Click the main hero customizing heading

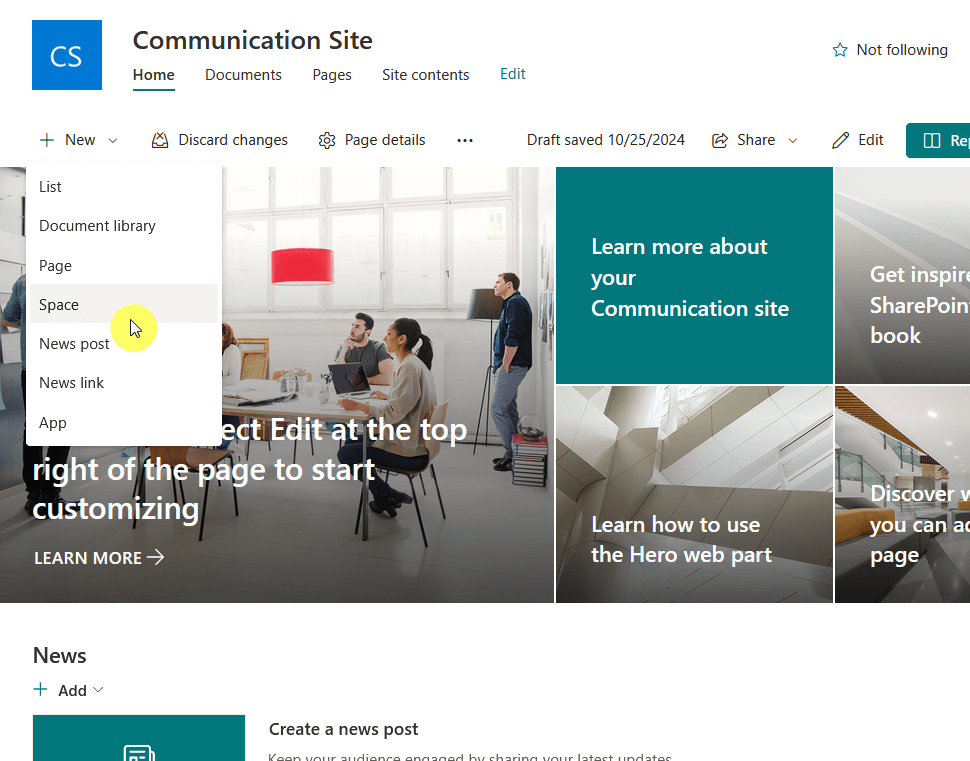[249, 470]
